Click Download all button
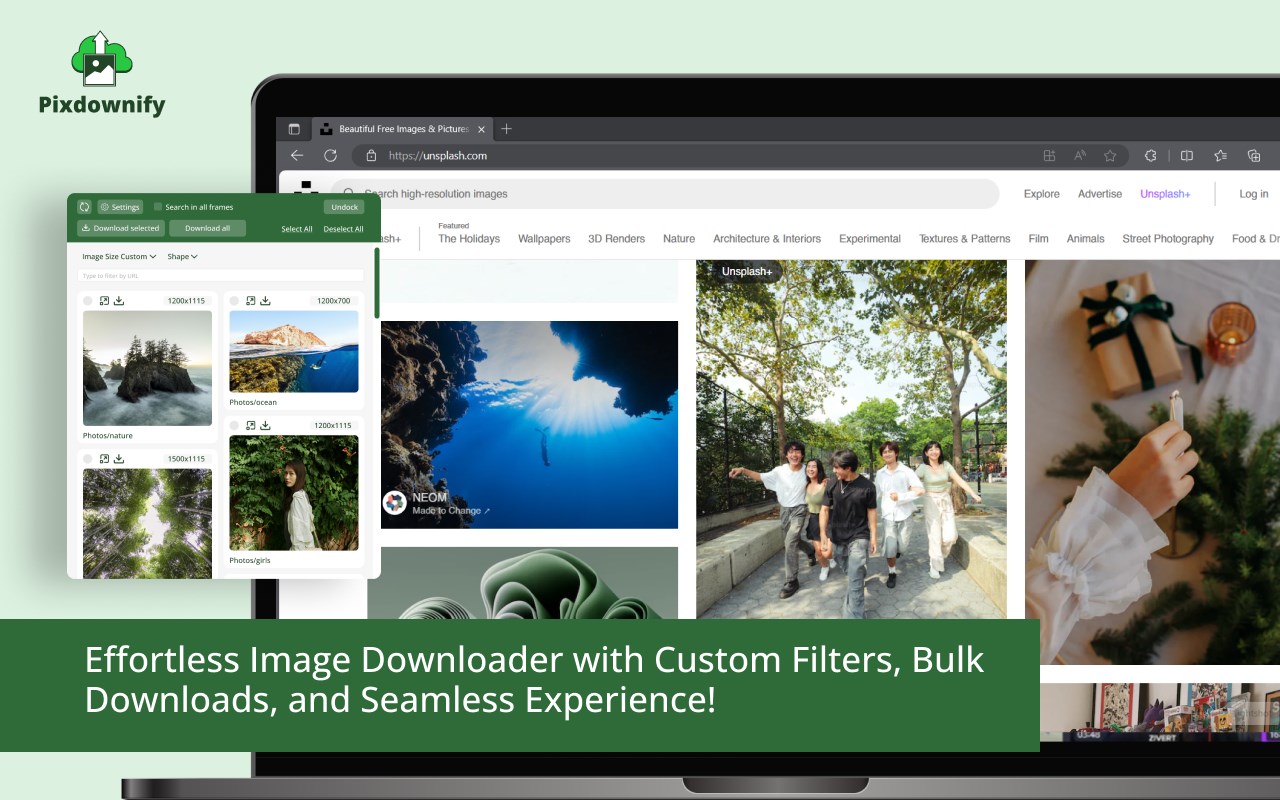Viewport: 1280px width, 800px height. point(207,228)
